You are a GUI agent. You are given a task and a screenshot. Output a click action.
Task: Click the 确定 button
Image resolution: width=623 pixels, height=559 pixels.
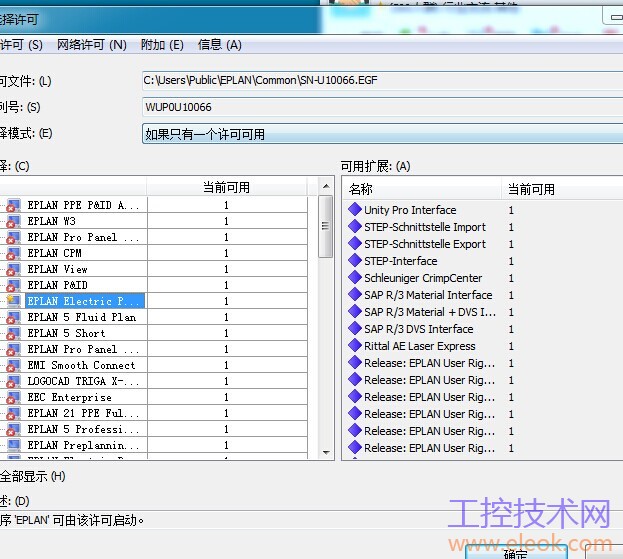[x=516, y=553]
